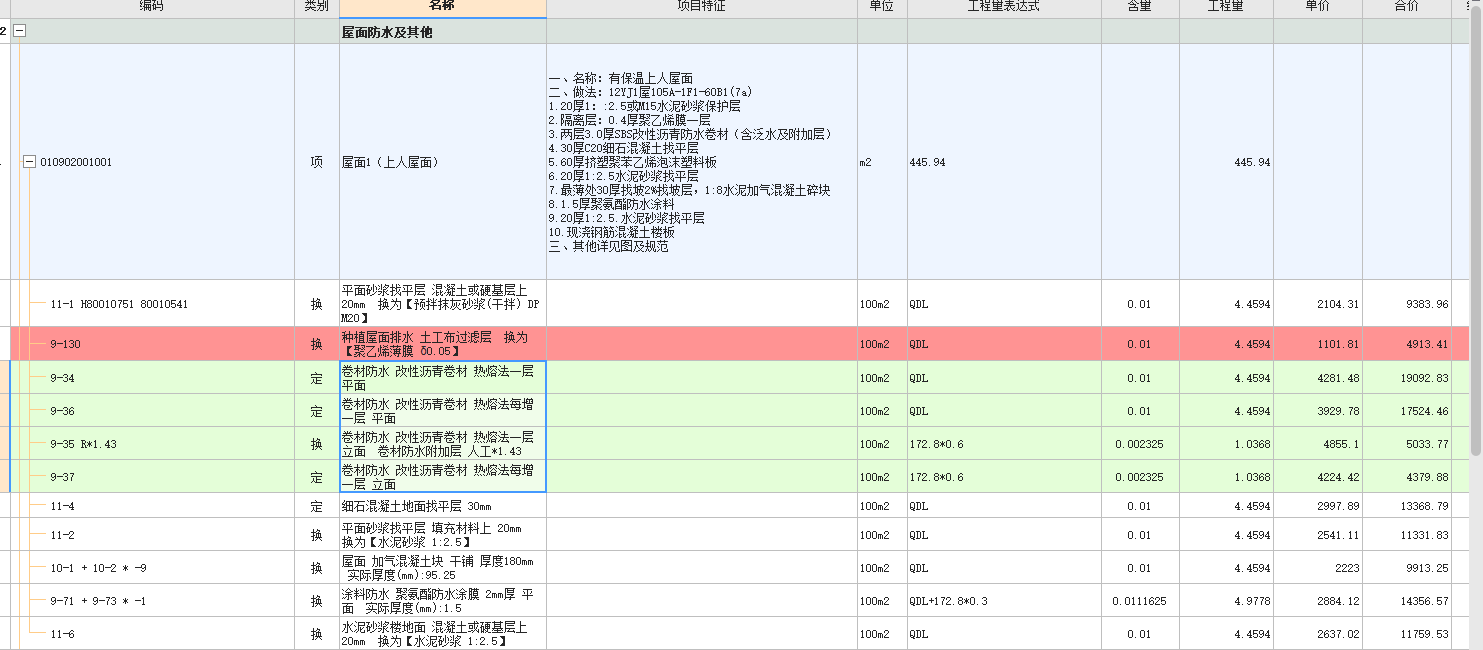The image size is (1483, 650).
Task: Click the 类别 column header
Action: click(x=317, y=7)
